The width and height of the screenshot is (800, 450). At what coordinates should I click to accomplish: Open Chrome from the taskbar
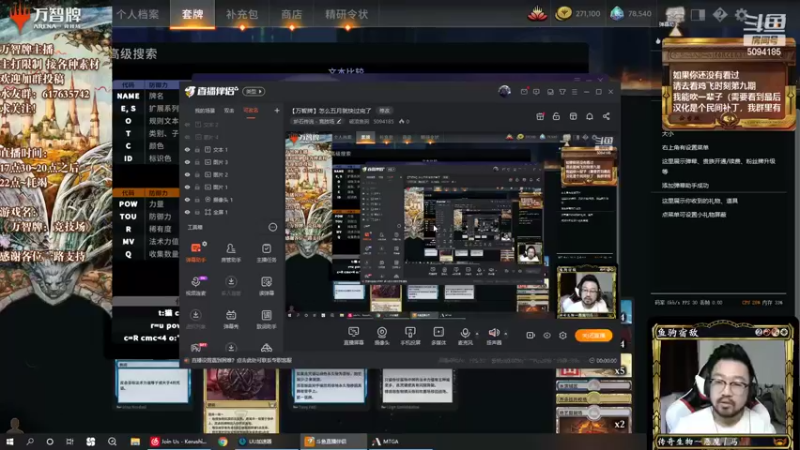(223, 441)
